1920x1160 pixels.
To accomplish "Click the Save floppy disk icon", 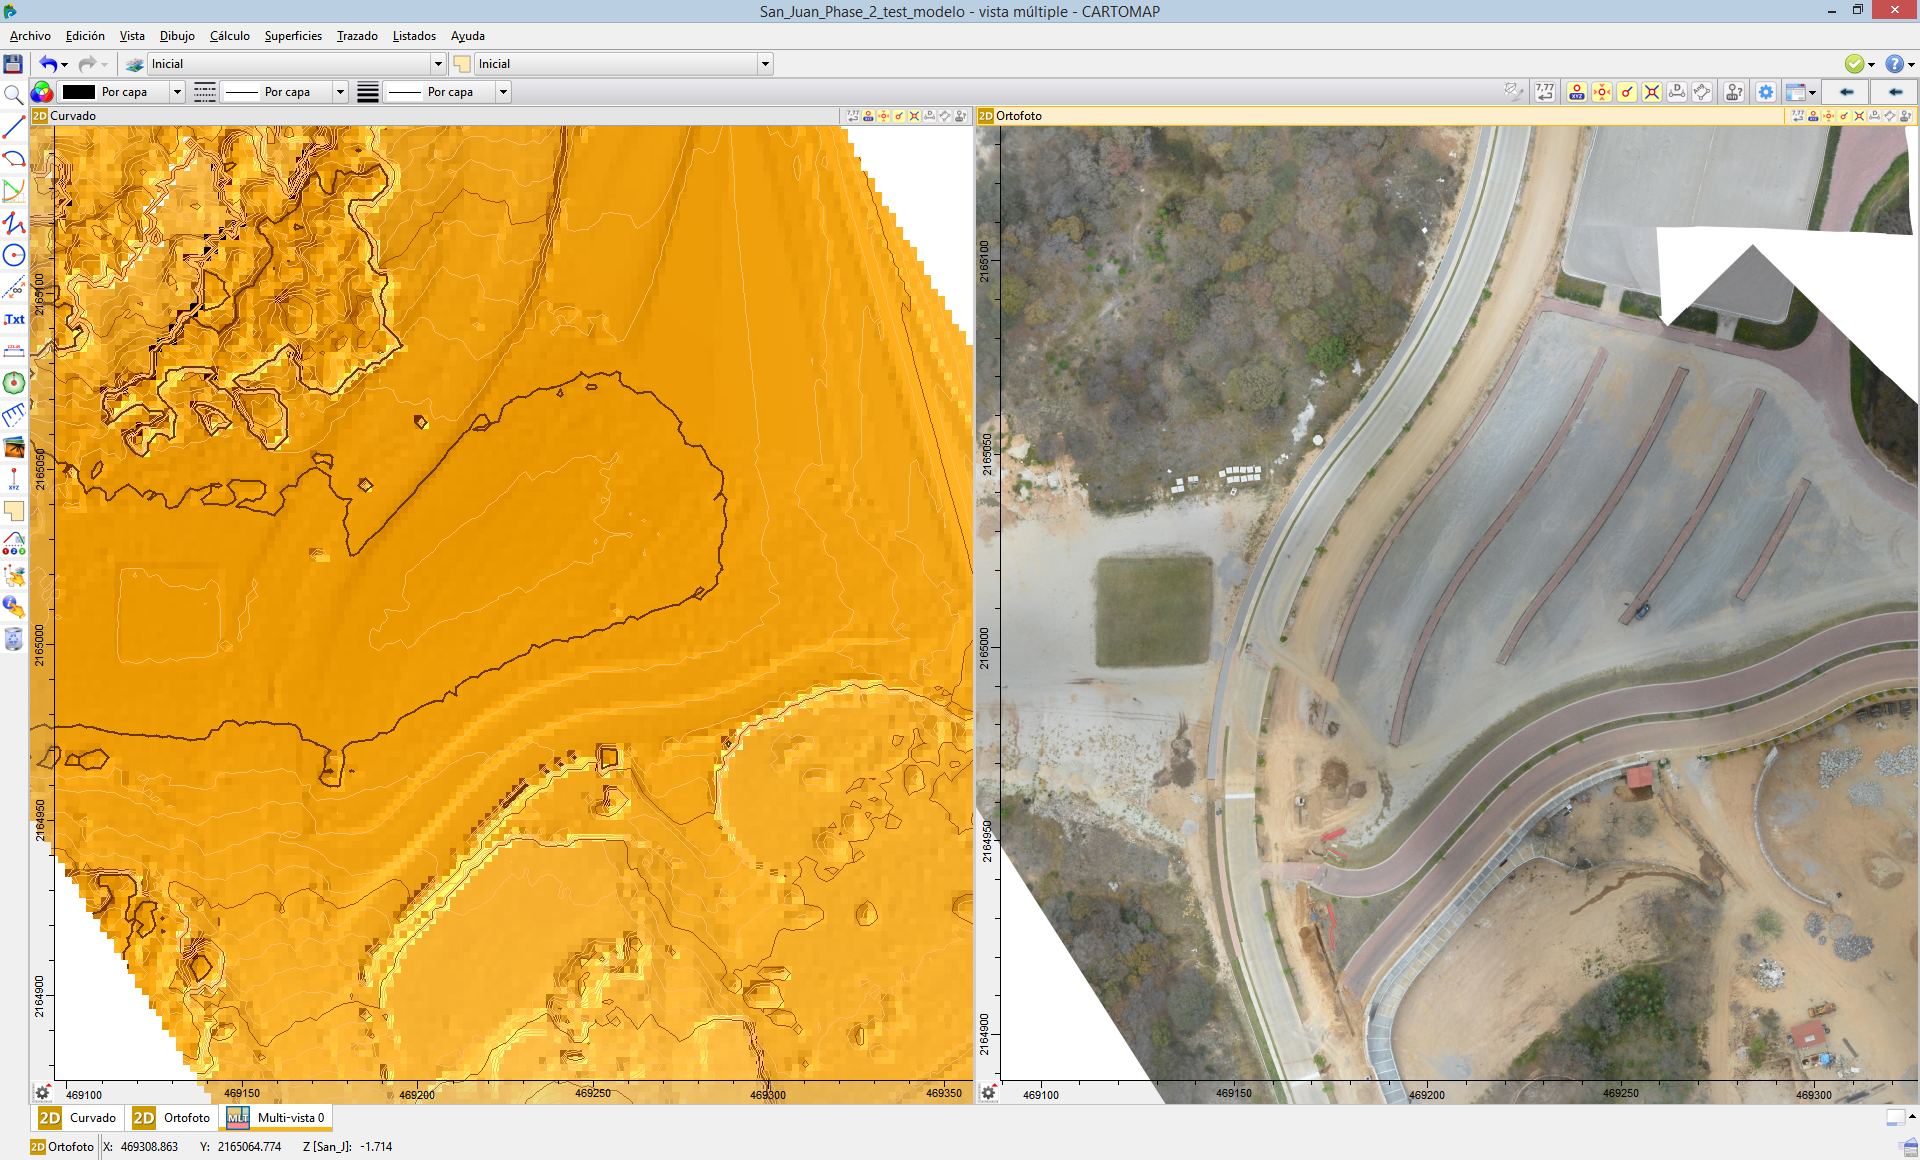I will click(13, 64).
